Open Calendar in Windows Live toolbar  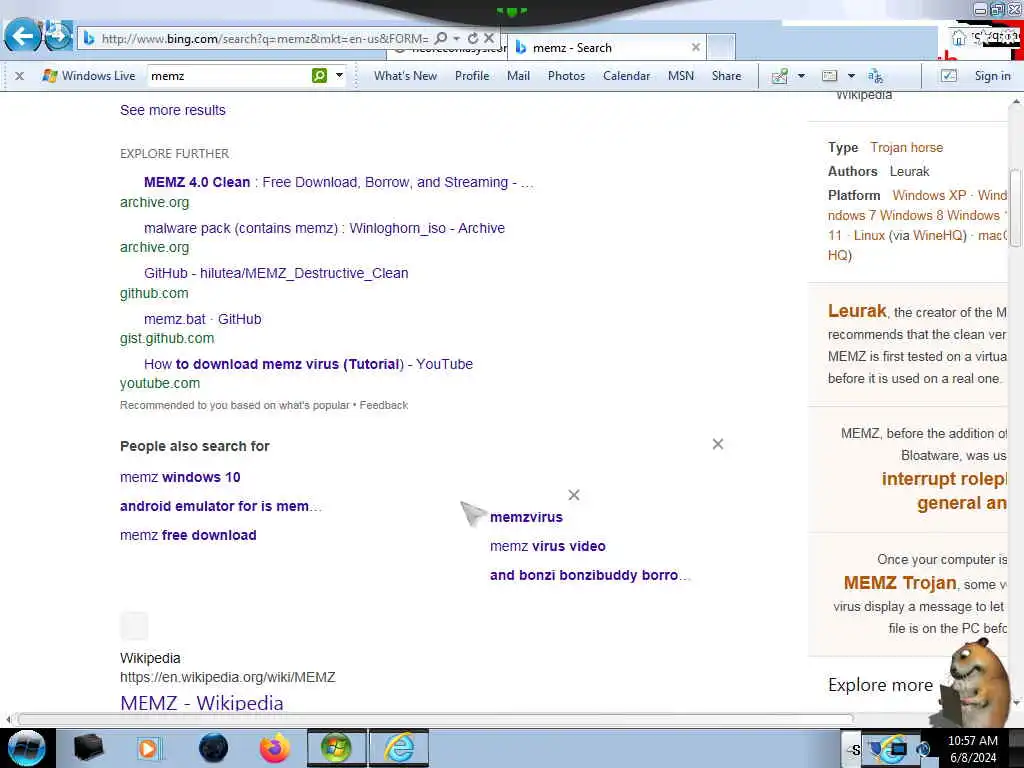[x=626, y=76]
